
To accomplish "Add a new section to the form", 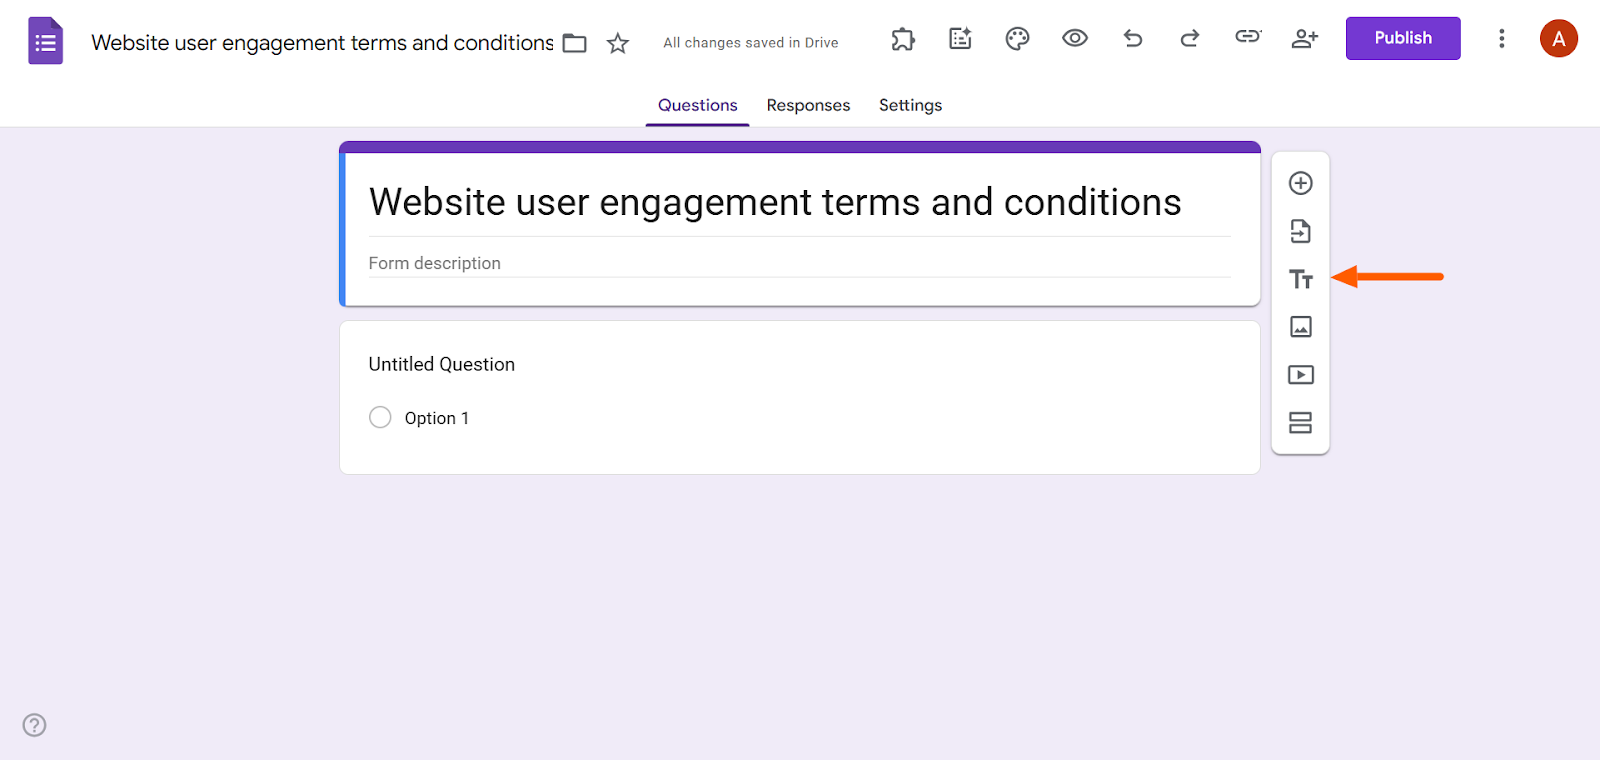I will click(x=1300, y=423).
